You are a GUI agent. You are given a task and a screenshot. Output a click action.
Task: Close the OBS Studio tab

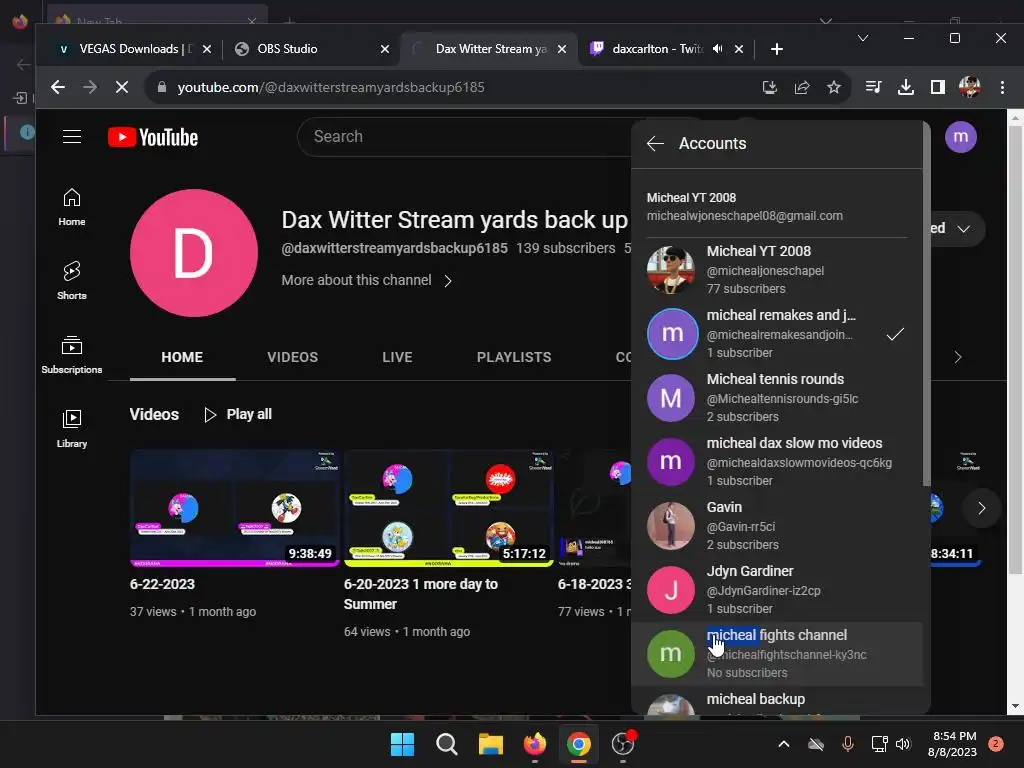click(385, 49)
